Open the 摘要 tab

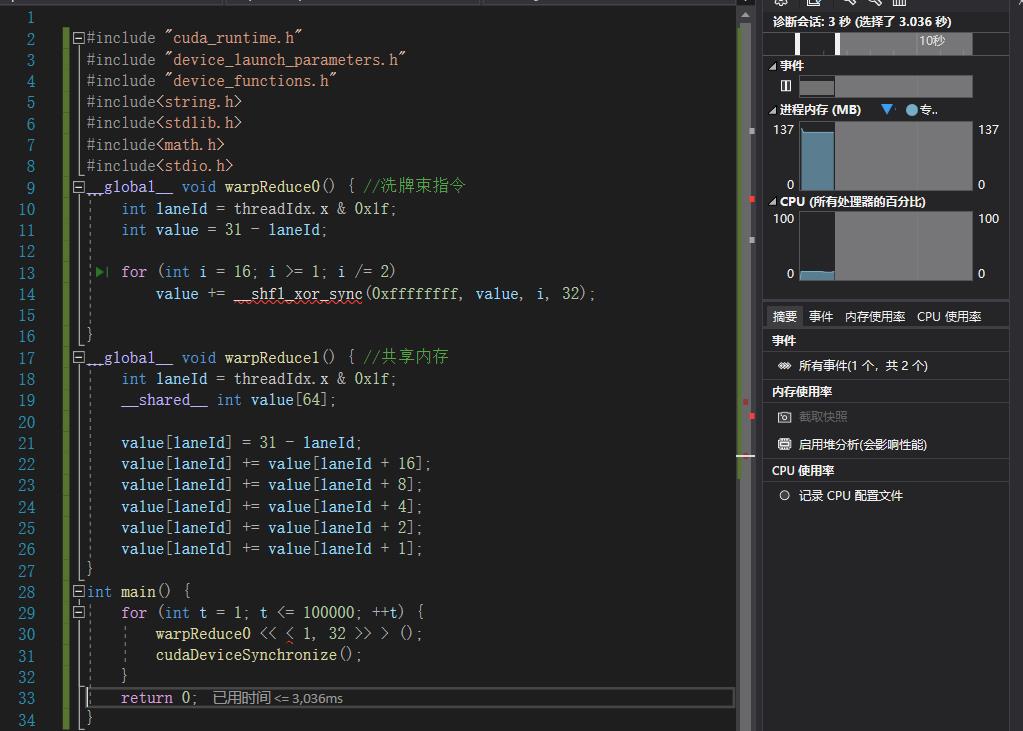pos(784,317)
